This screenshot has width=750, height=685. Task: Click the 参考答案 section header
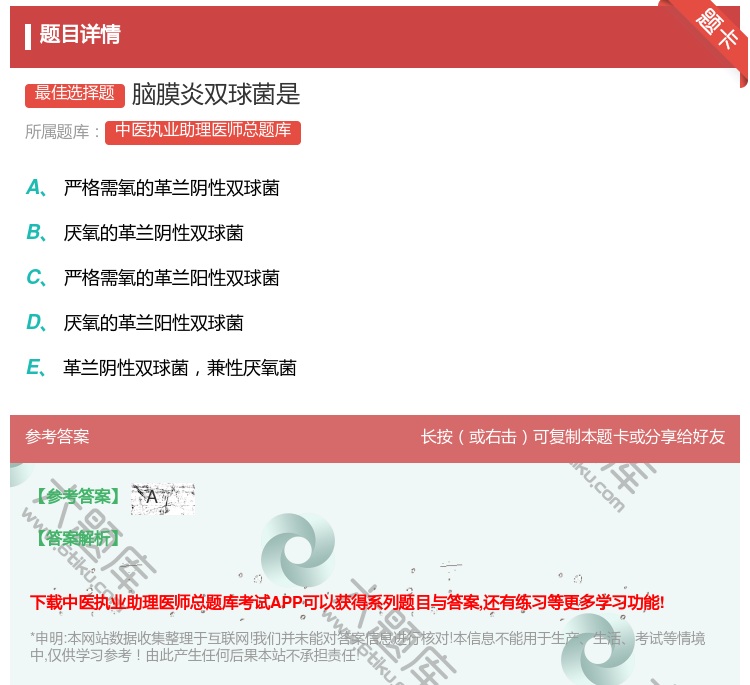tap(57, 437)
